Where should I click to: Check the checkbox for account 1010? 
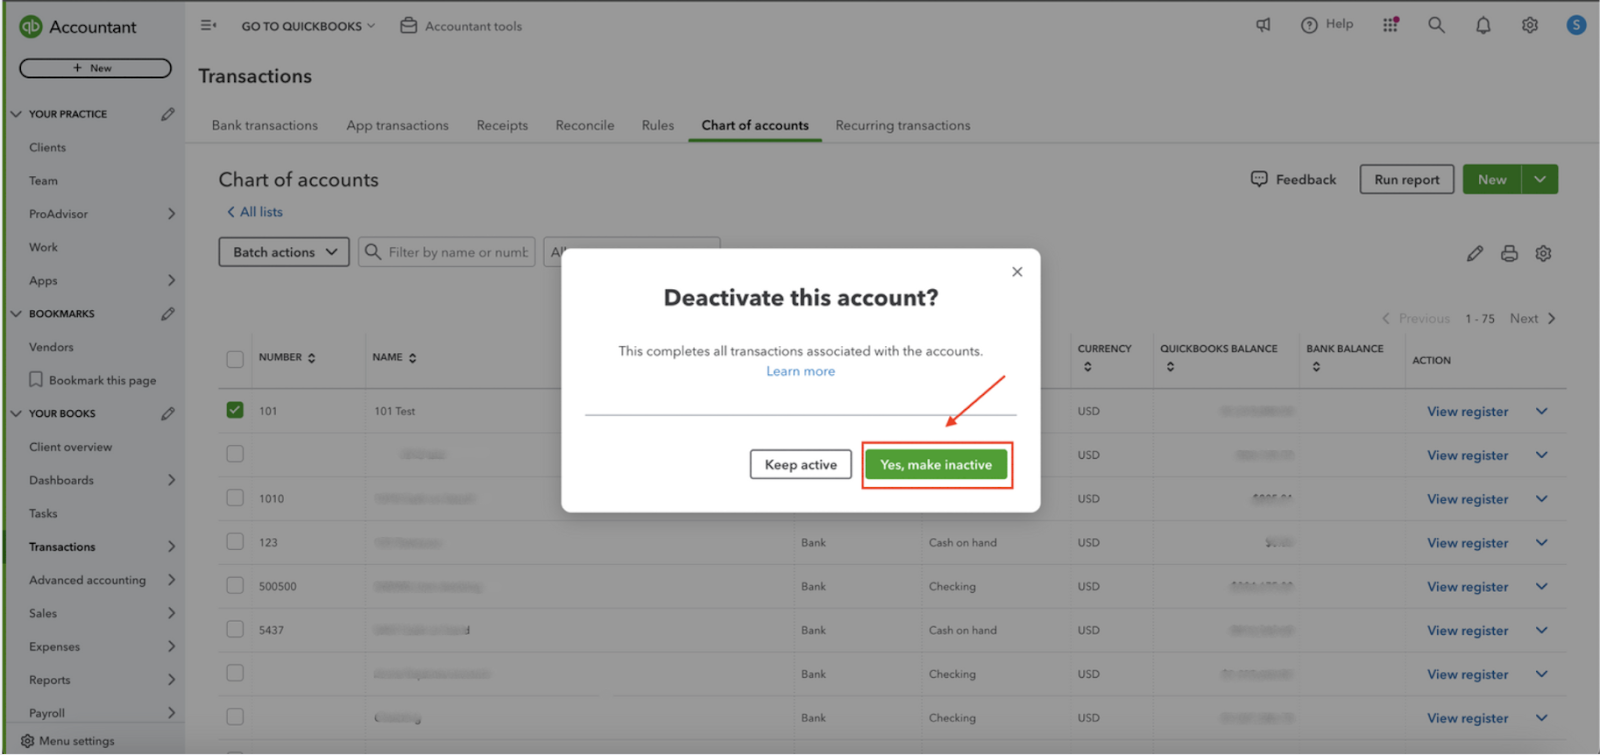tap(235, 497)
